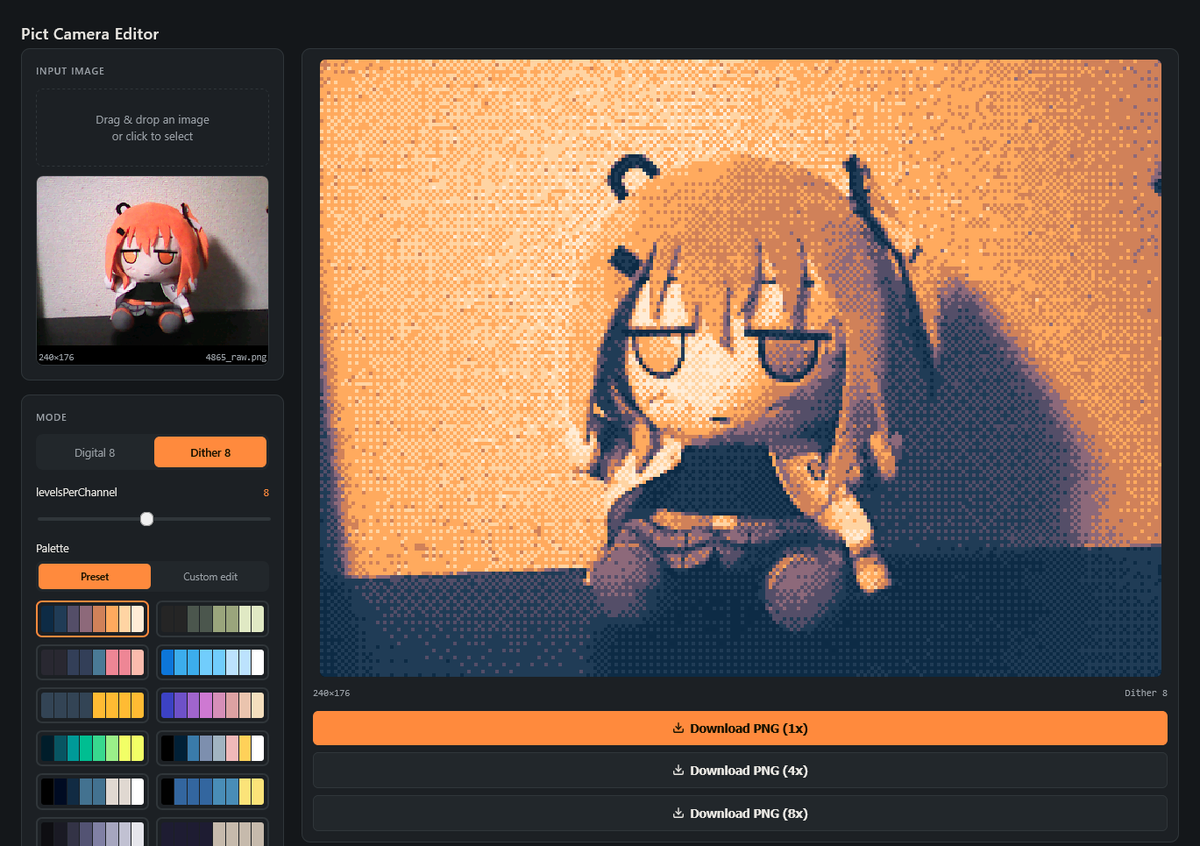Click the levelsPerChannel label

pos(77,493)
